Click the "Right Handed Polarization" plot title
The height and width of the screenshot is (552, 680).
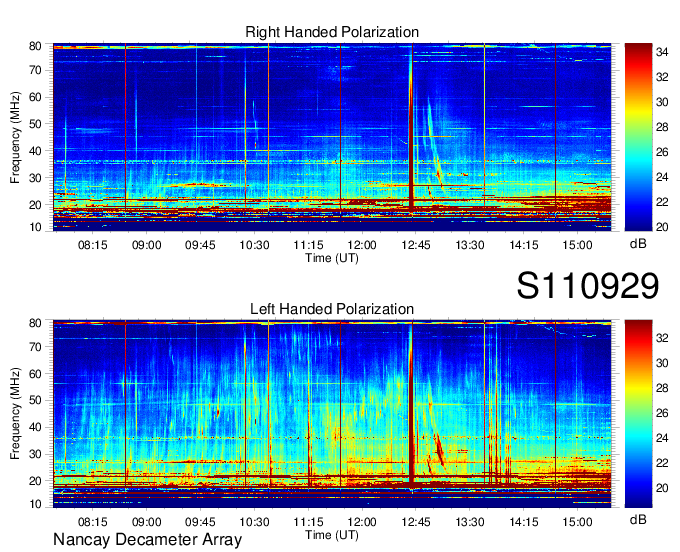[x=332, y=32]
